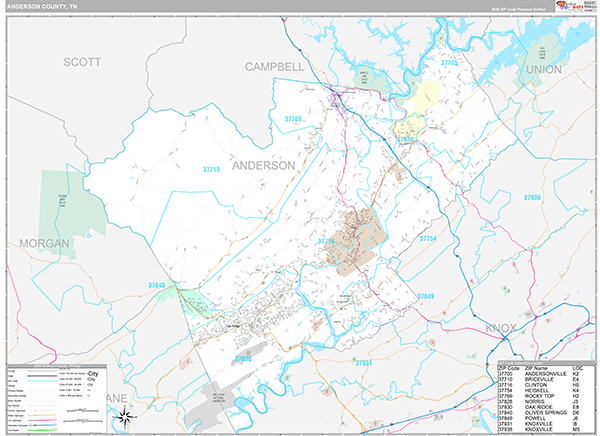This screenshot has width=600, height=436.
Task: Select the KNOX county label
Action: 501,328
